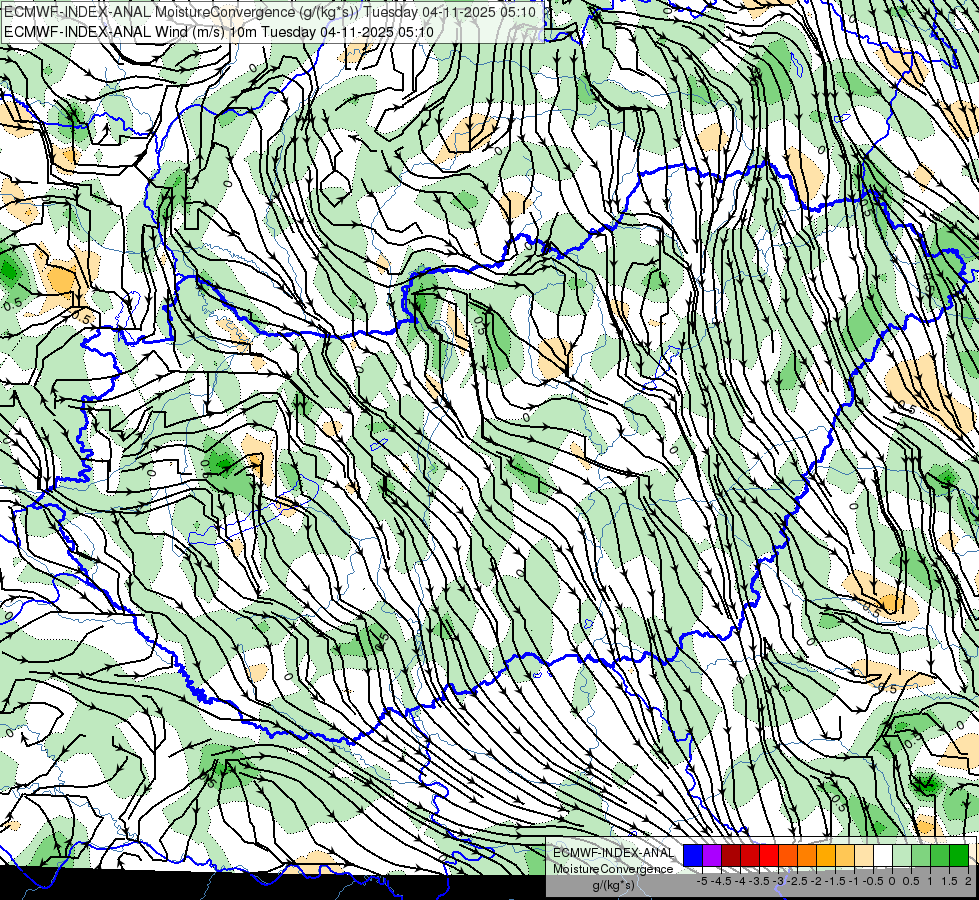Pick the orange-red swatch between -3 and -2.5
Screen dimensions: 979x900
(788, 855)
